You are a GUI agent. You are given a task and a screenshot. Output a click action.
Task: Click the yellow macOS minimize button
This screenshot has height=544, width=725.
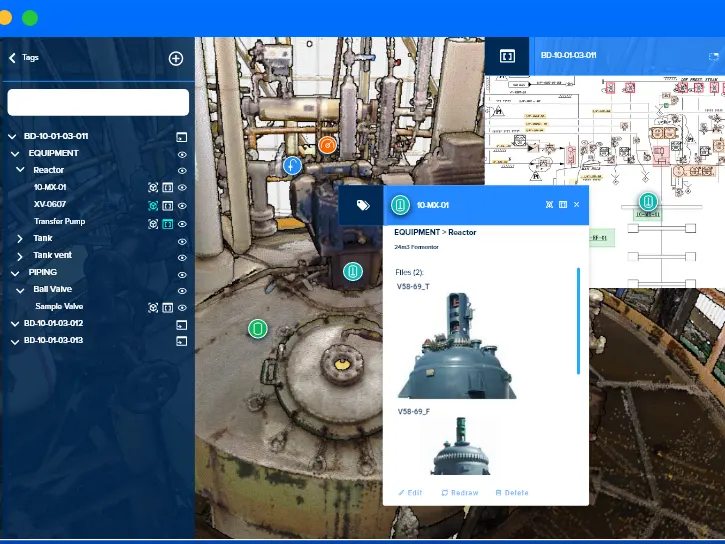point(5,18)
